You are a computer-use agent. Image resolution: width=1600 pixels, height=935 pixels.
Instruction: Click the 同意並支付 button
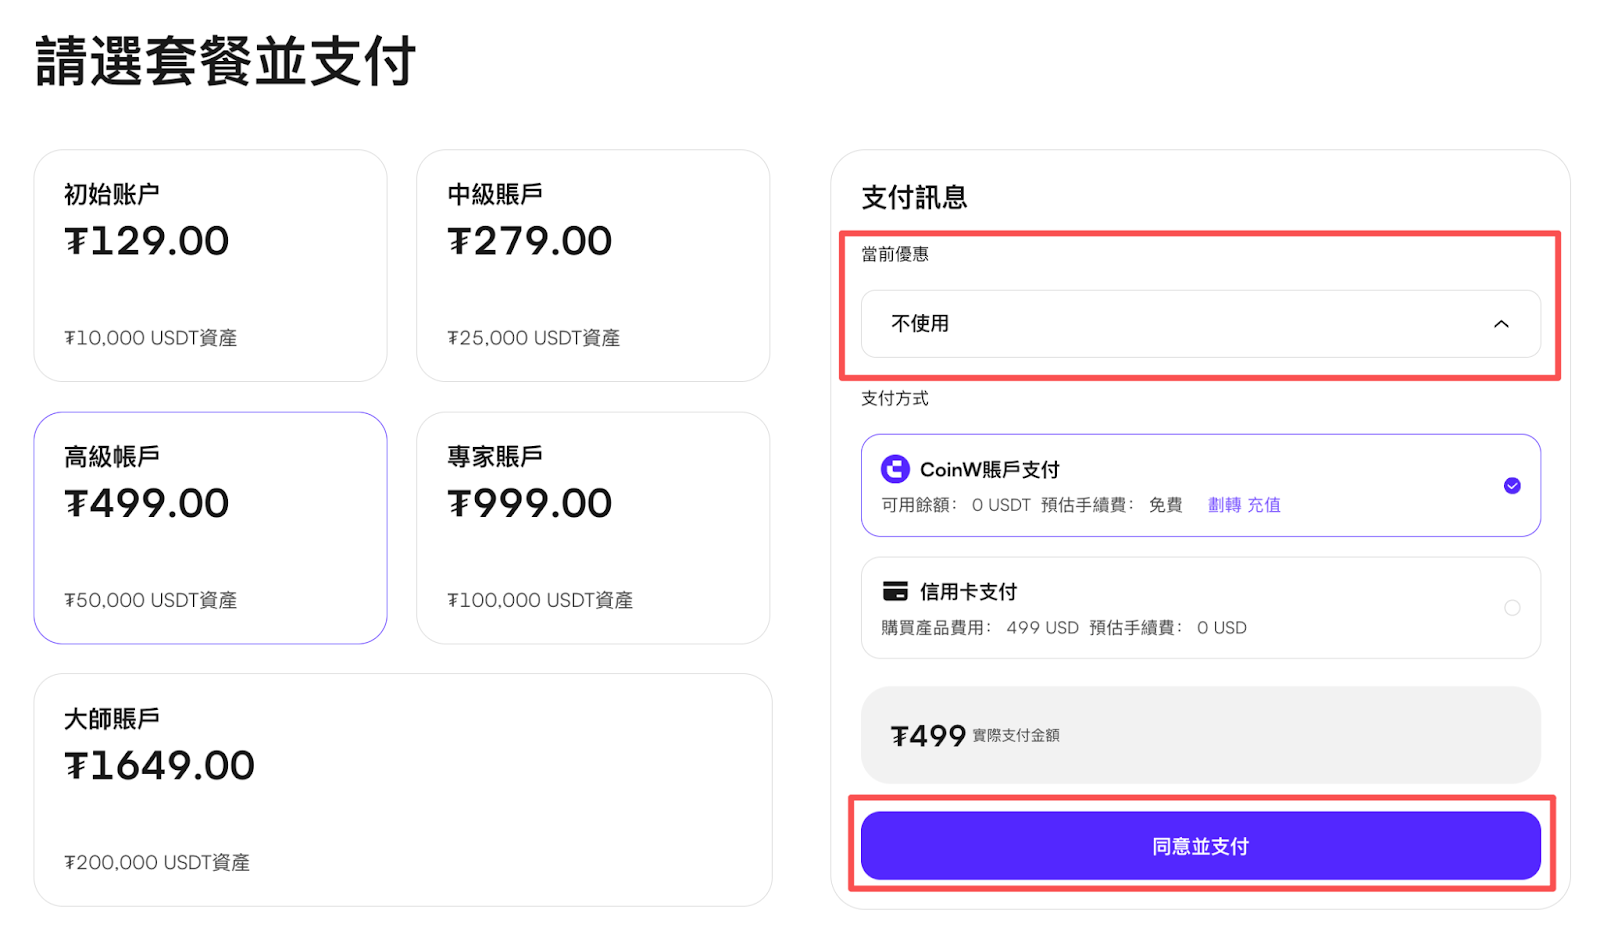1200,846
